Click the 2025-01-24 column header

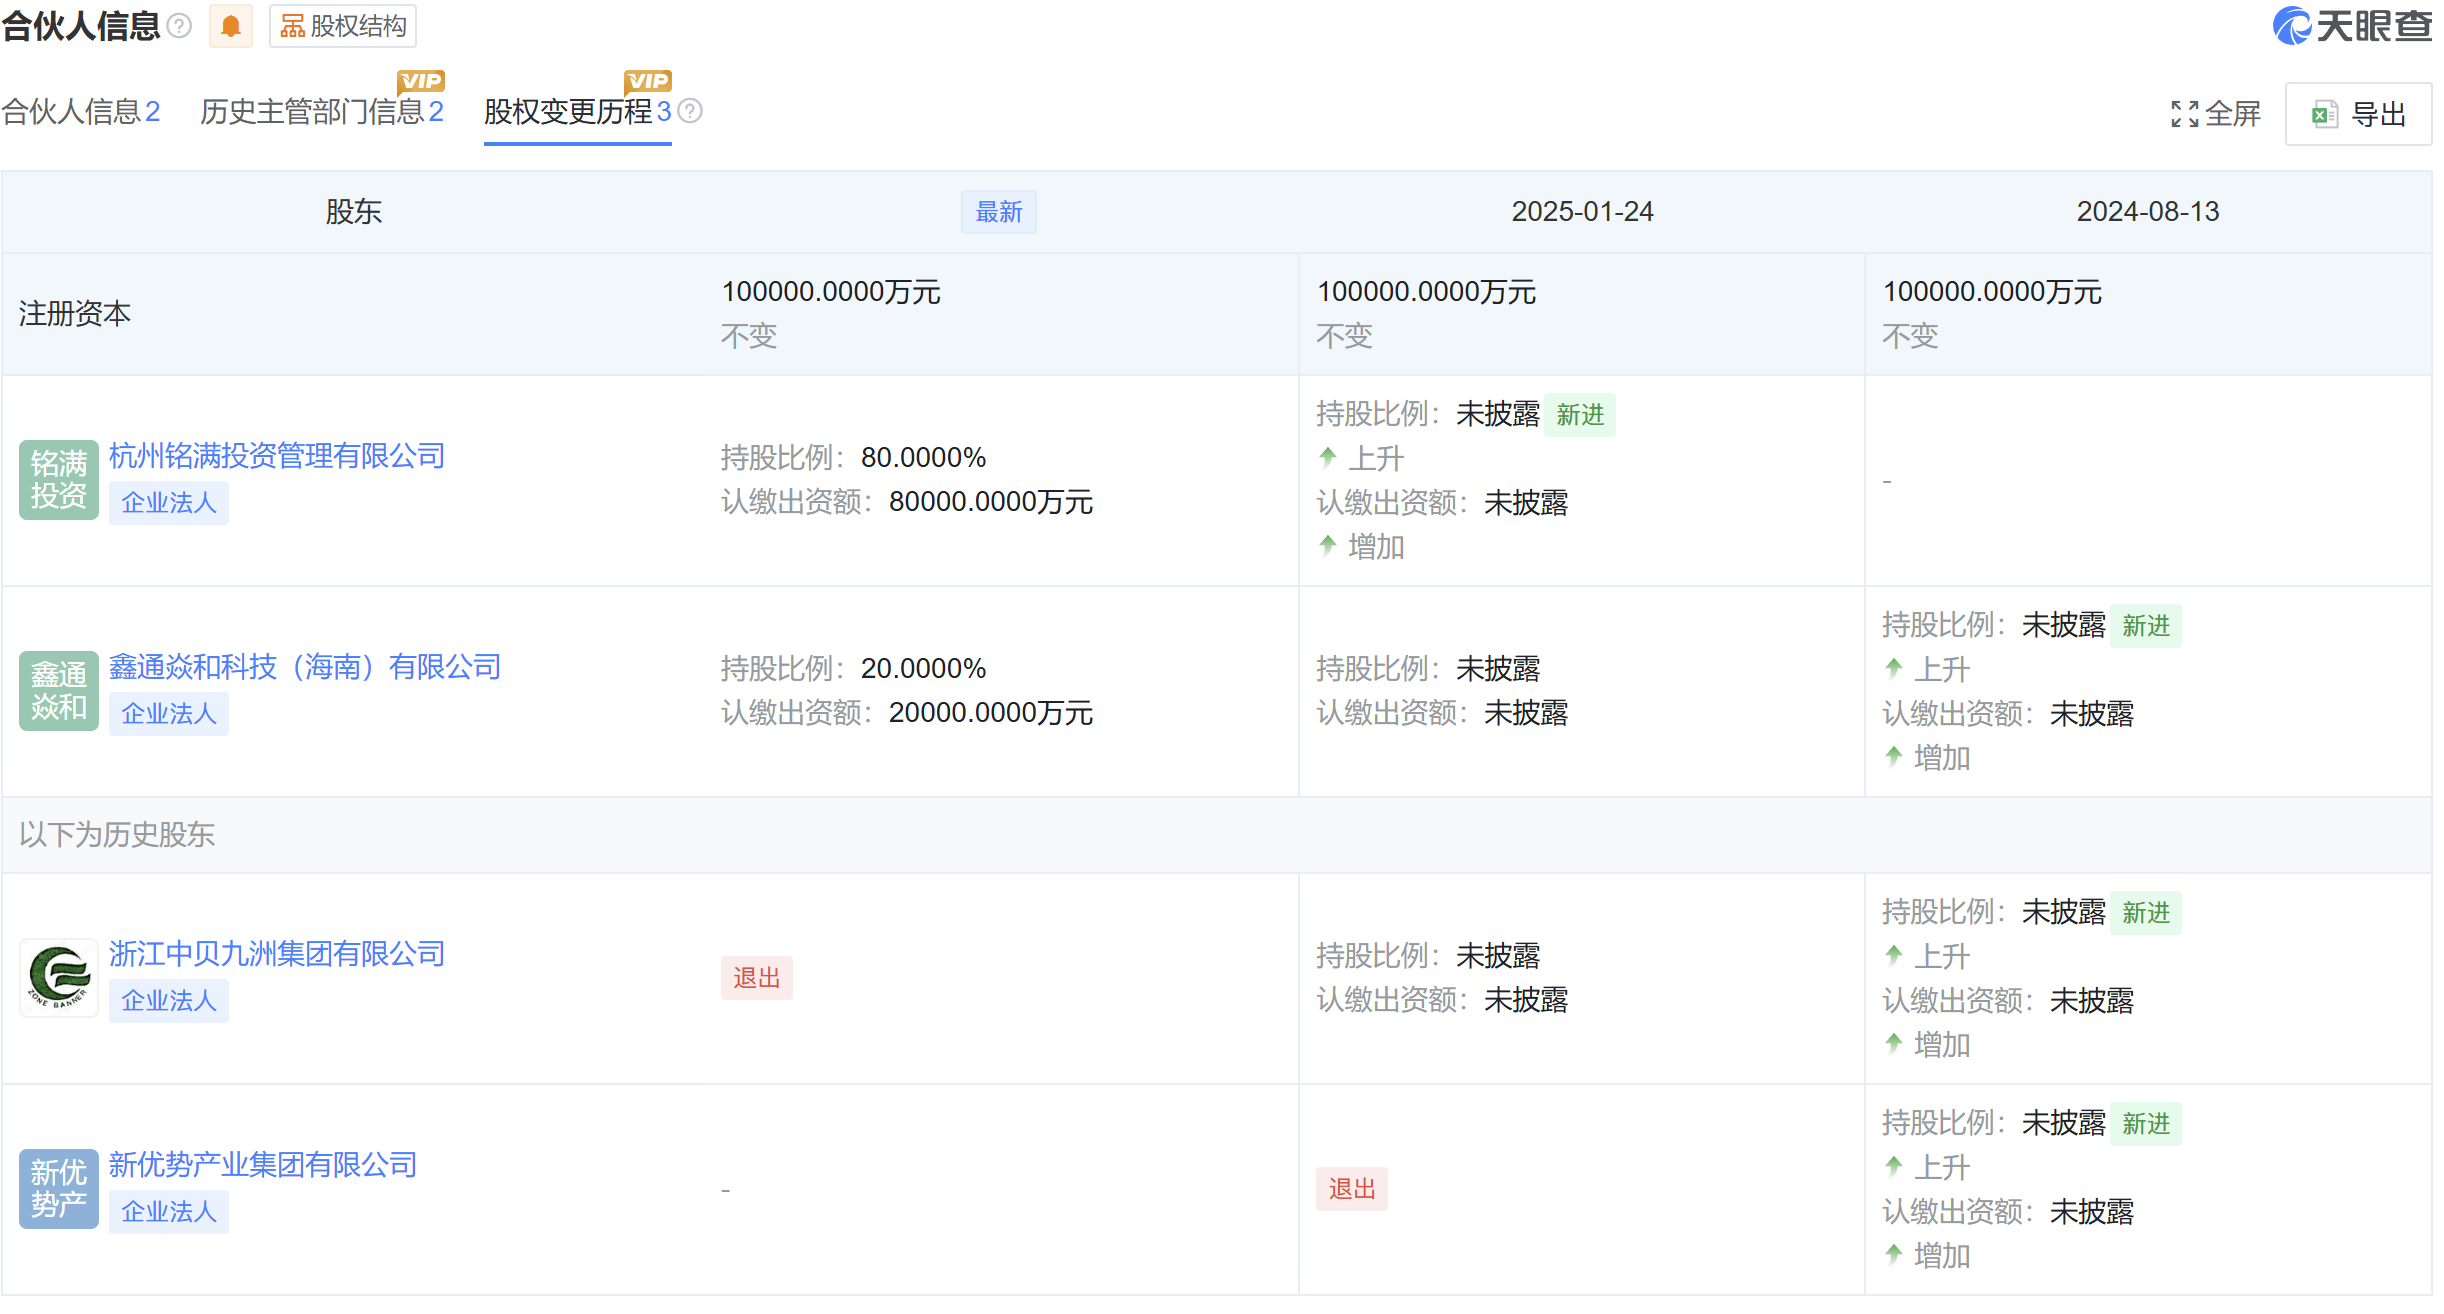(x=1582, y=212)
